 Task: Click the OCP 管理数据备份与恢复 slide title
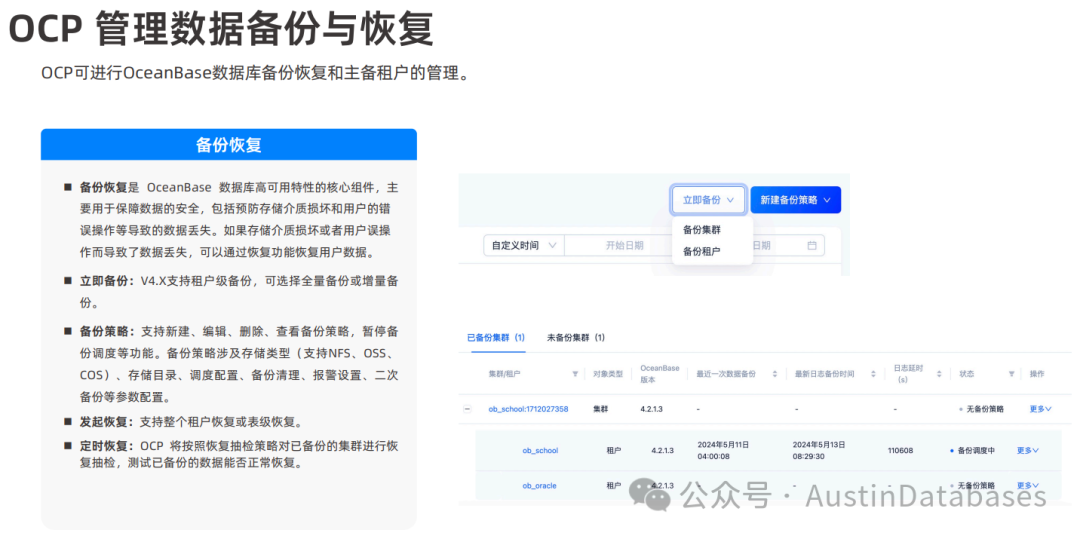[221, 28]
